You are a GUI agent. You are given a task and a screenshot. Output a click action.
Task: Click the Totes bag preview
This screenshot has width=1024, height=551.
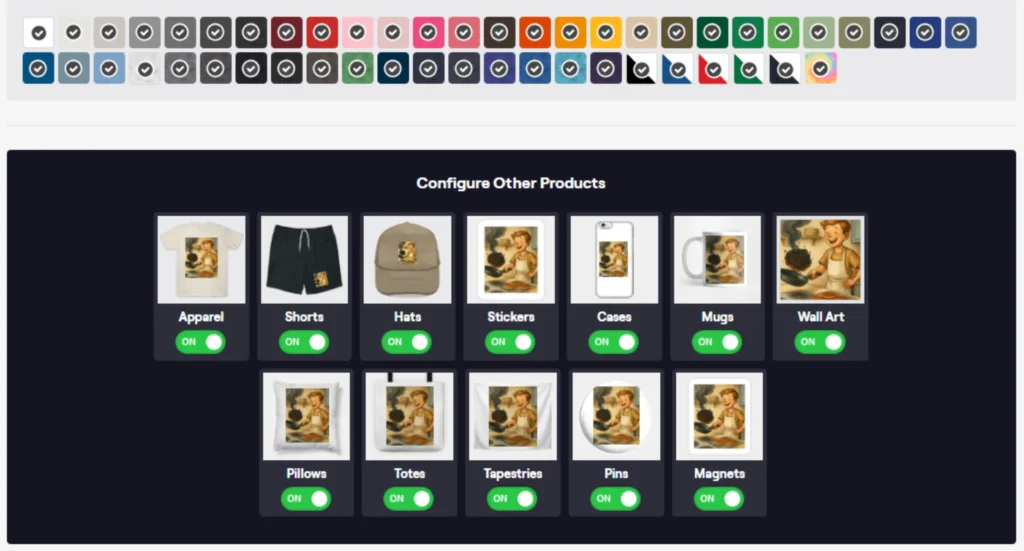tap(409, 417)
